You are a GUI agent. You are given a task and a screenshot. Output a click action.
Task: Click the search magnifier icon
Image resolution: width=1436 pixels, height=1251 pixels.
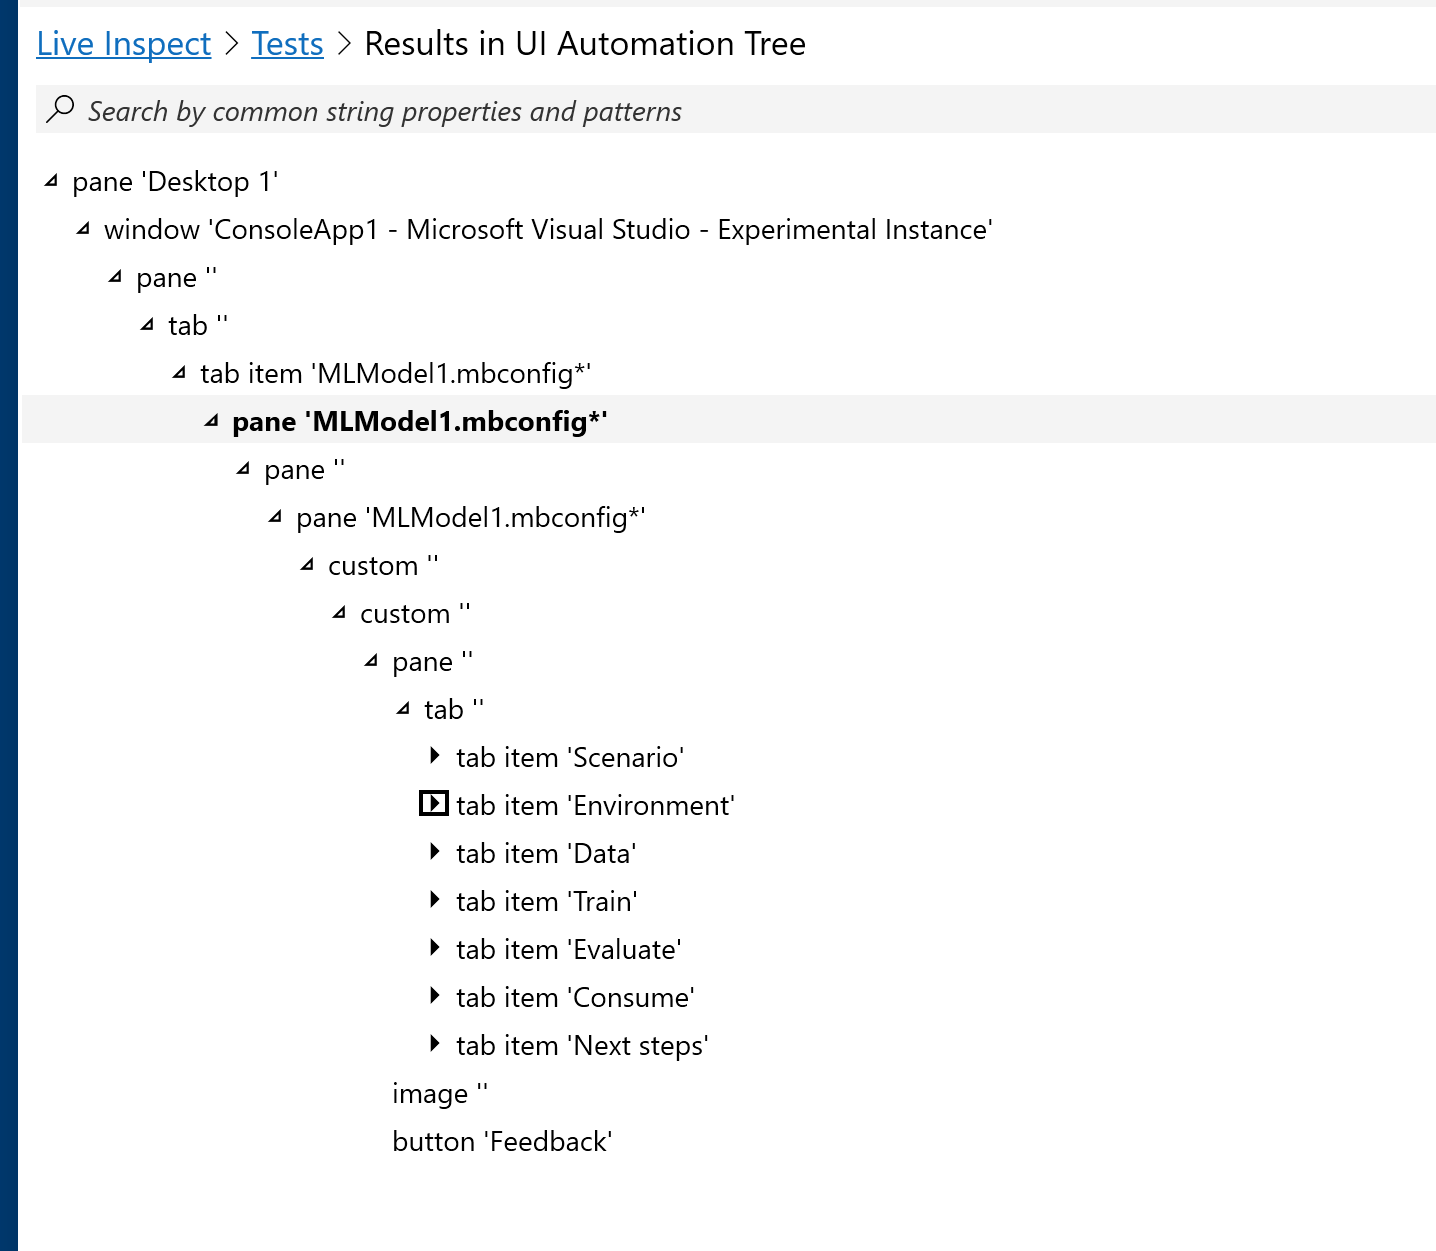(60, 108)
